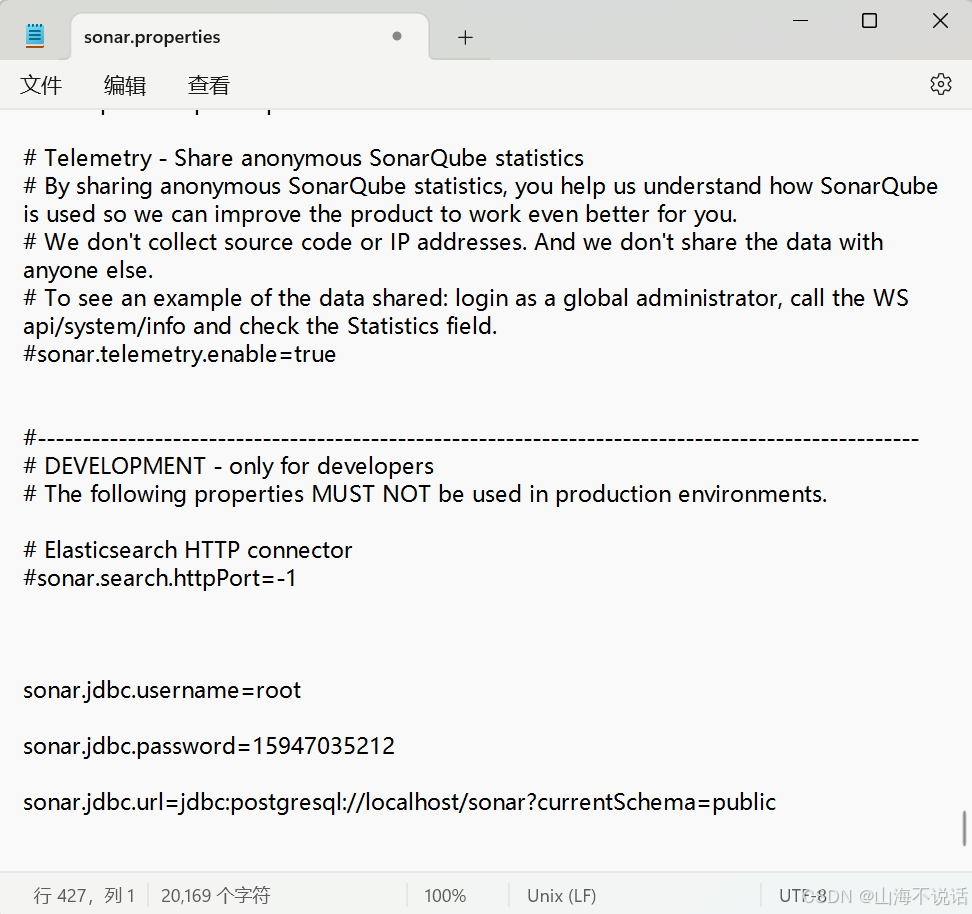972x914 pixels.
Task: Click the CSDN watermark text
Action: click(876, 896)
